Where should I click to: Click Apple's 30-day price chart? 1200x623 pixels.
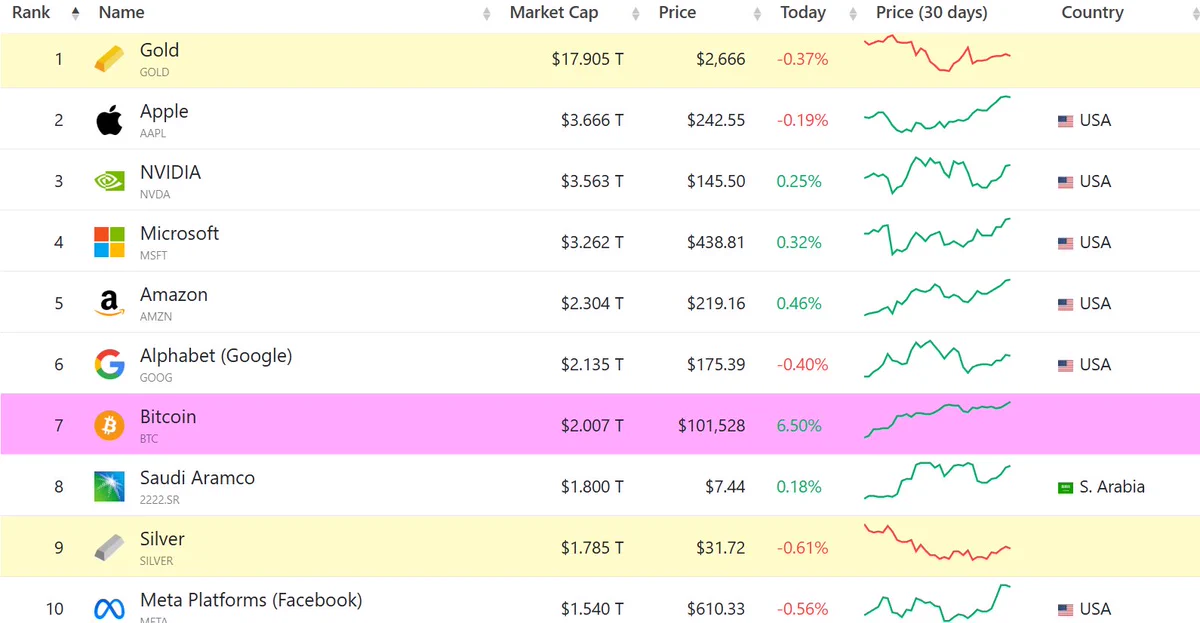pyautogui.click(x=938, y=115)
